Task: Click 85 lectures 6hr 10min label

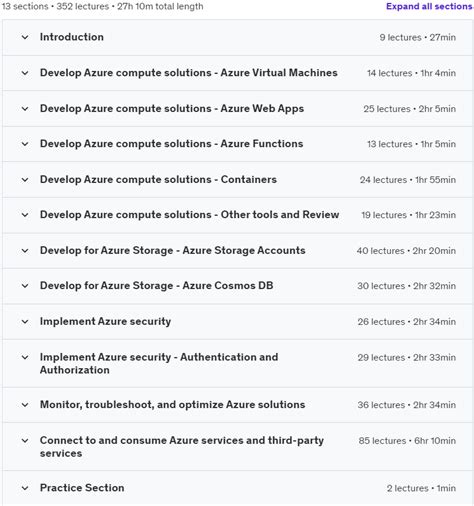Action: tap(407, 441)
